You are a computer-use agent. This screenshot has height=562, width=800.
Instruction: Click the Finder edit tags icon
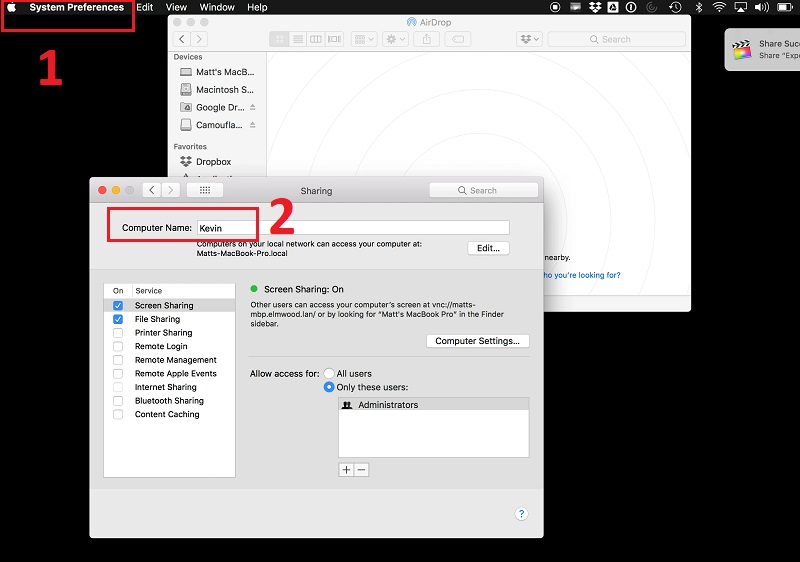[458, 39]
